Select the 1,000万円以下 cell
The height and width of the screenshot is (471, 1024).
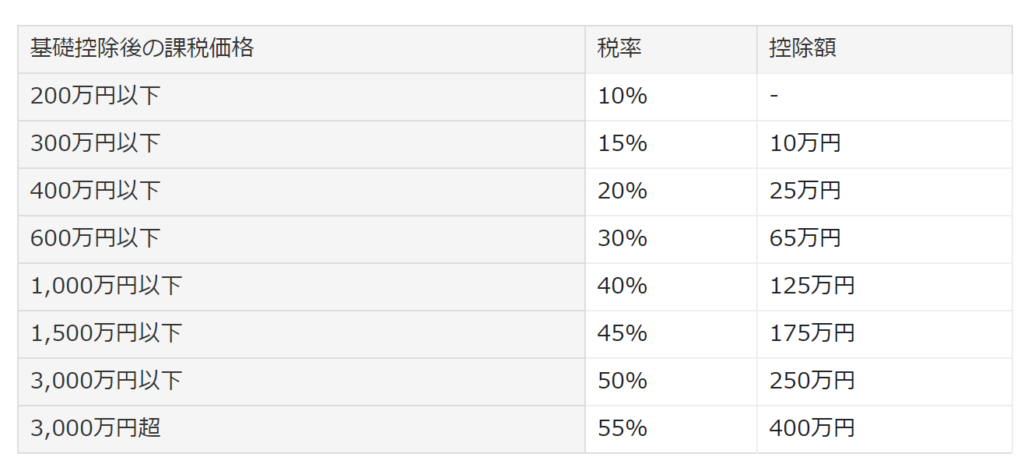[301, 287]
